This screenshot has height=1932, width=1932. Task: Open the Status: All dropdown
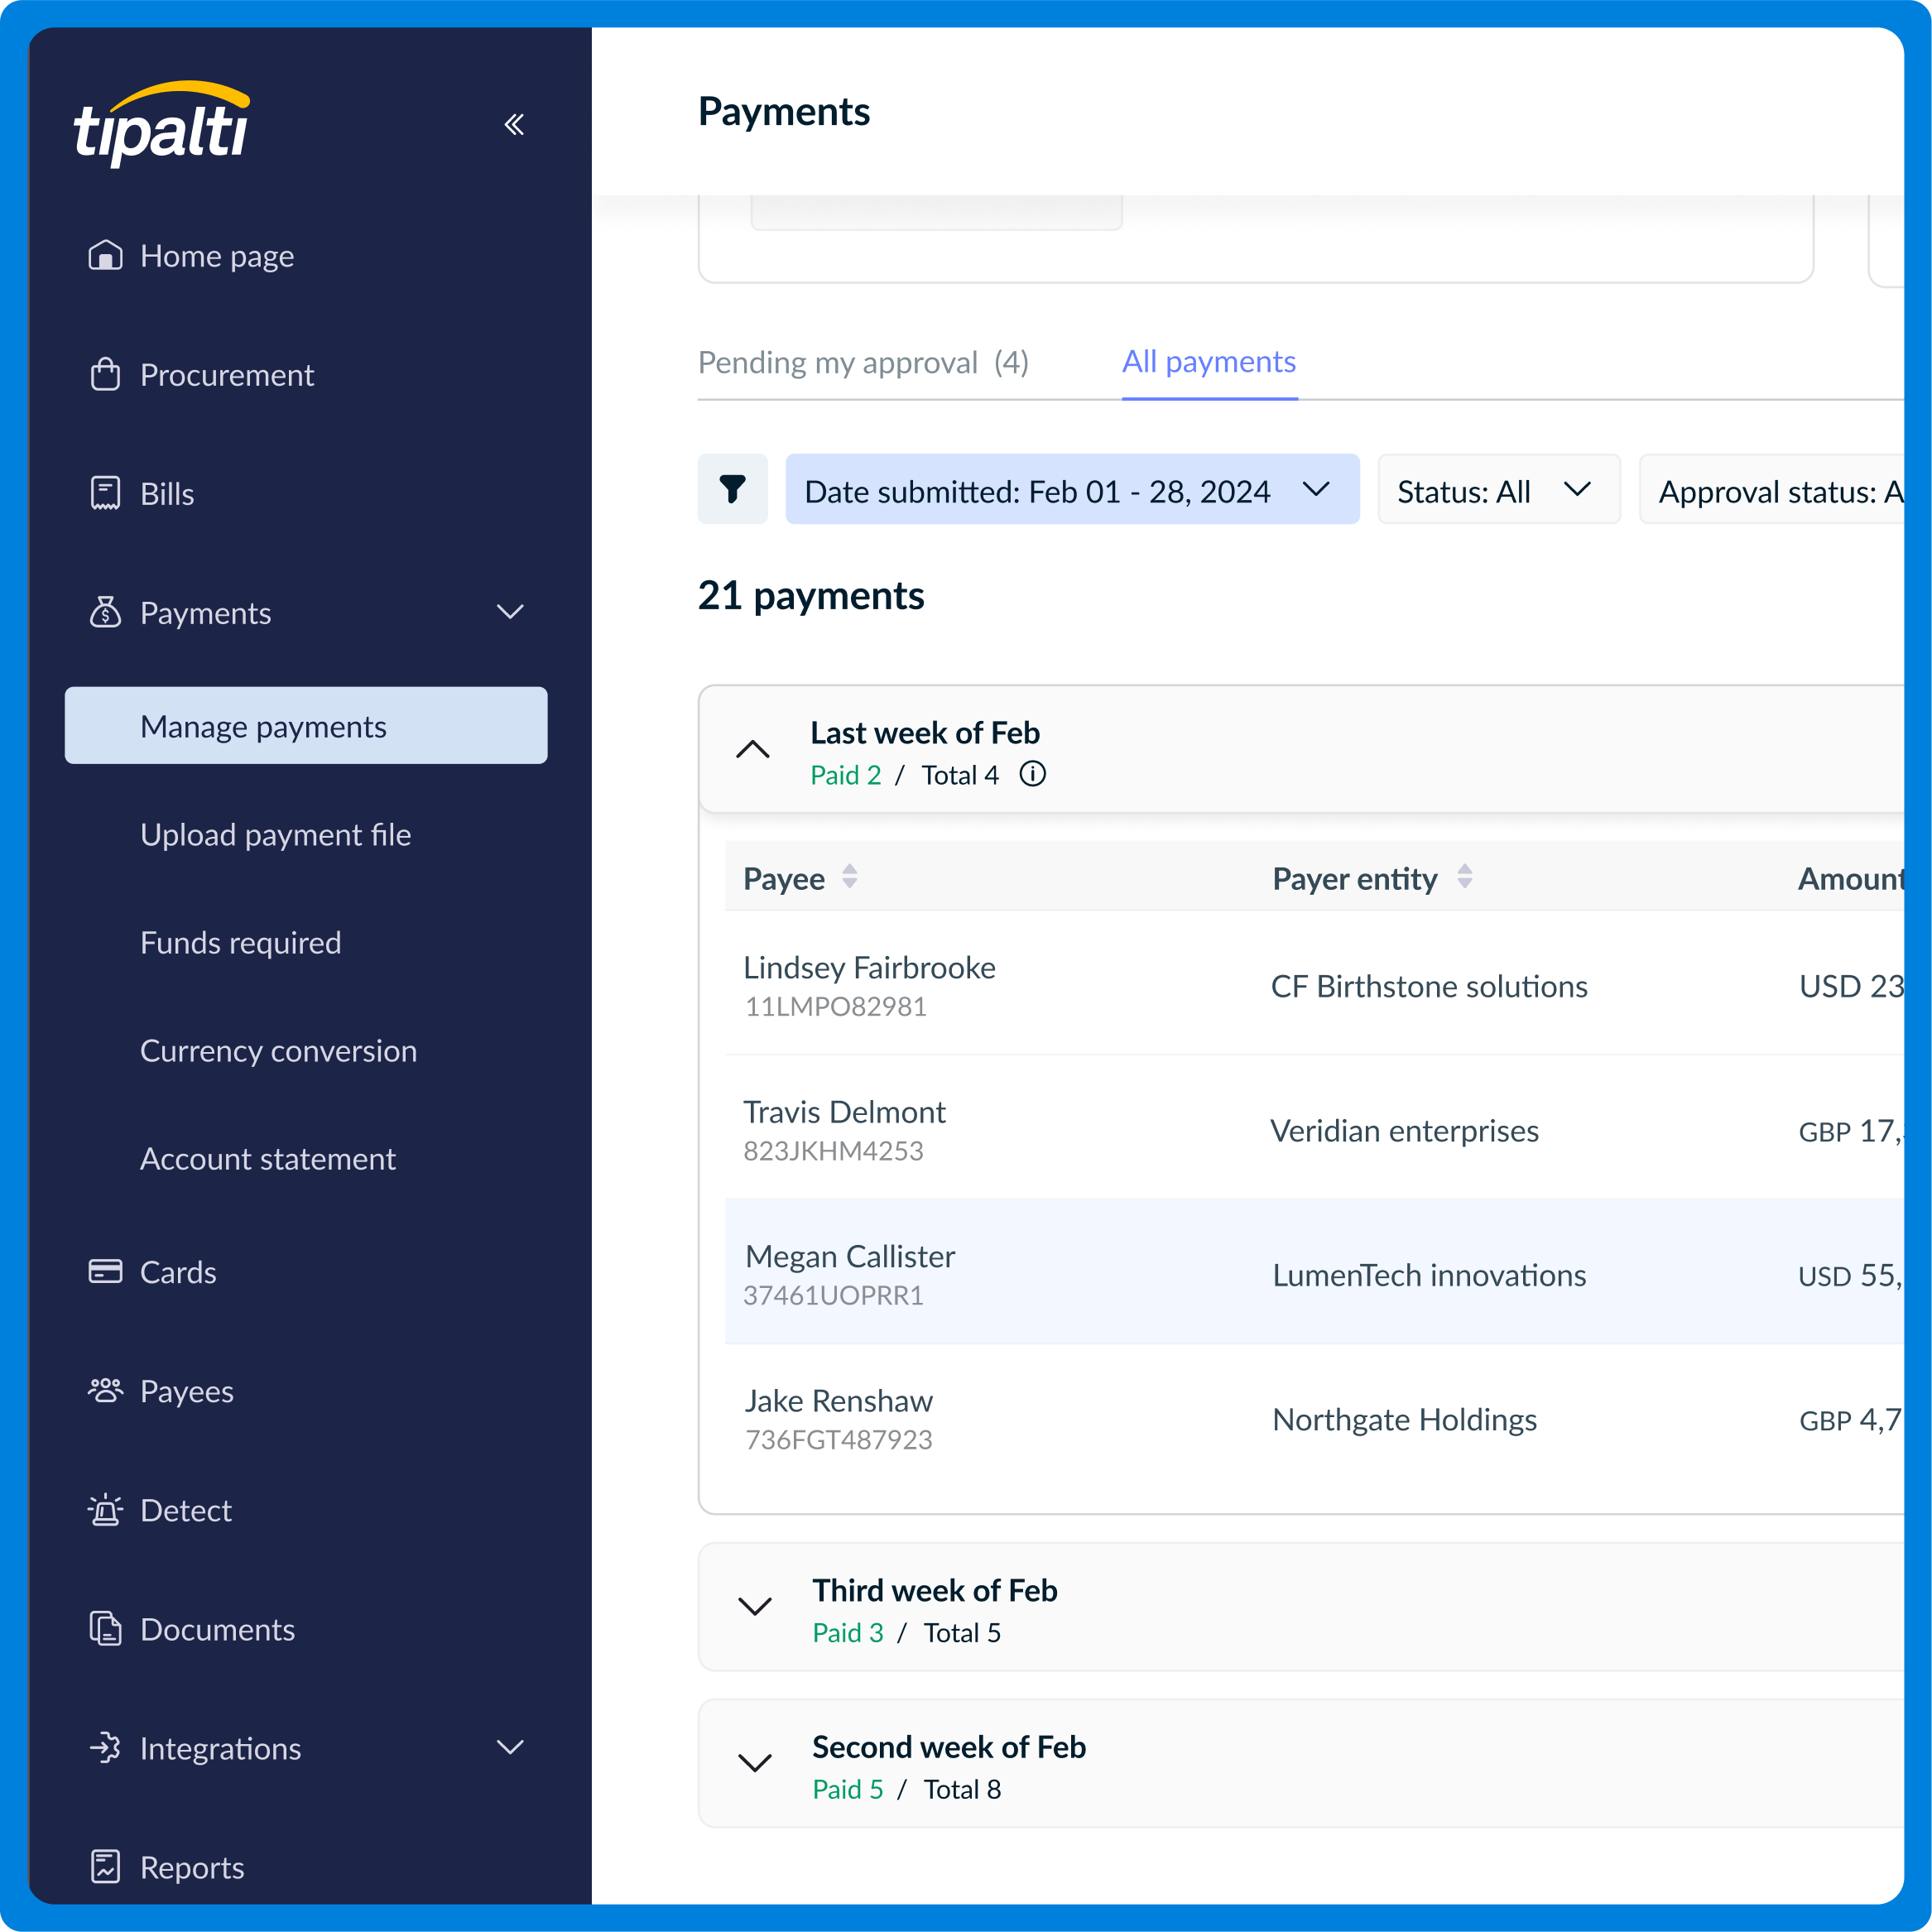[1497, 490]
